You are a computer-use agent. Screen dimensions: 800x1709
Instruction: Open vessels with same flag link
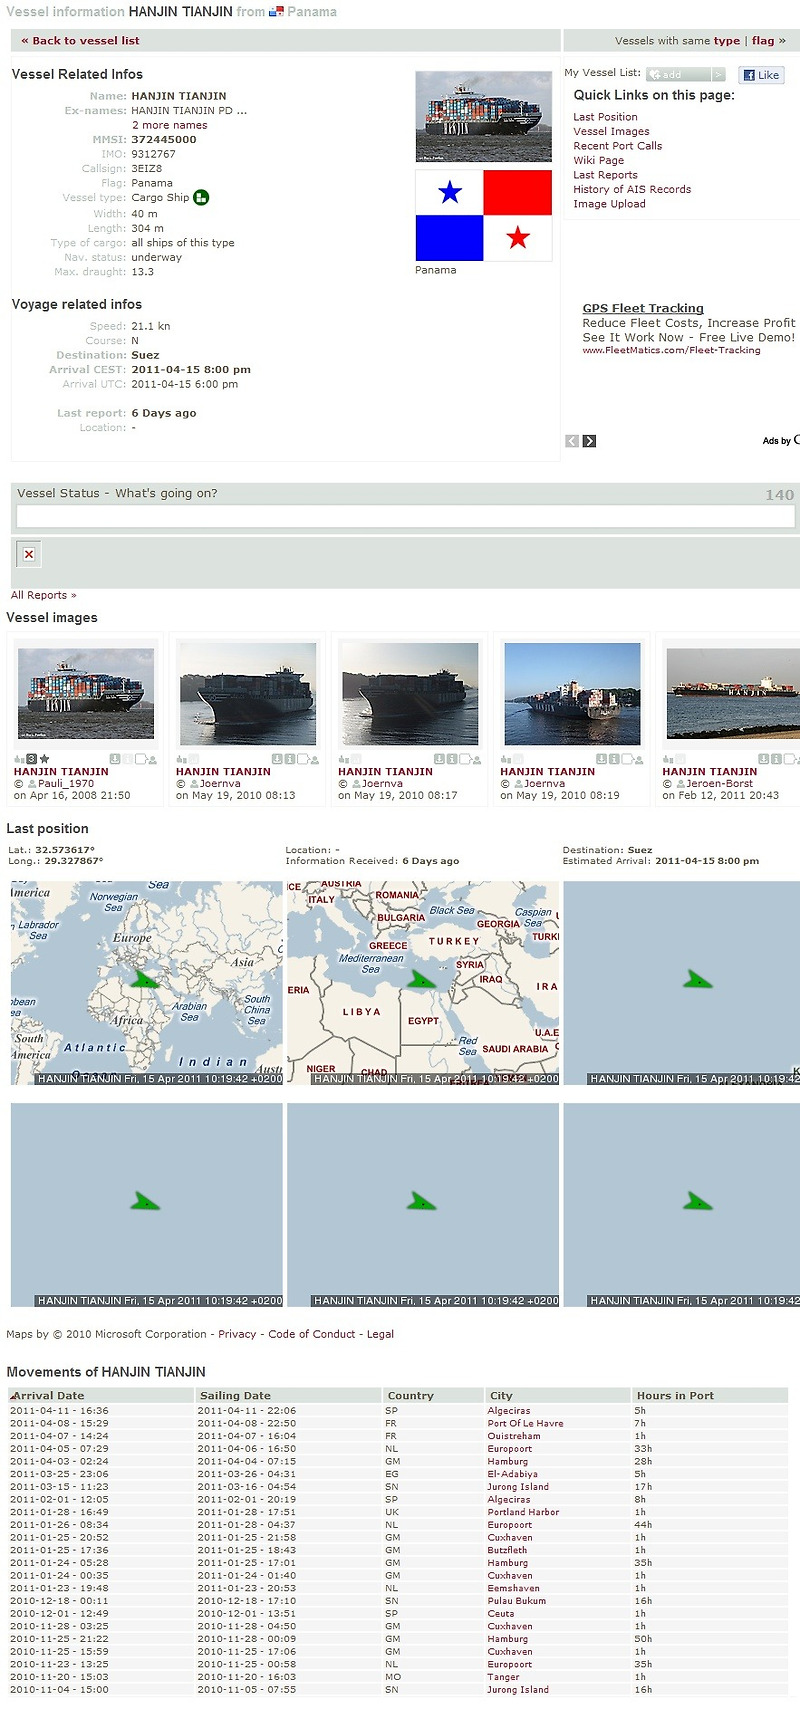(763, 41)
